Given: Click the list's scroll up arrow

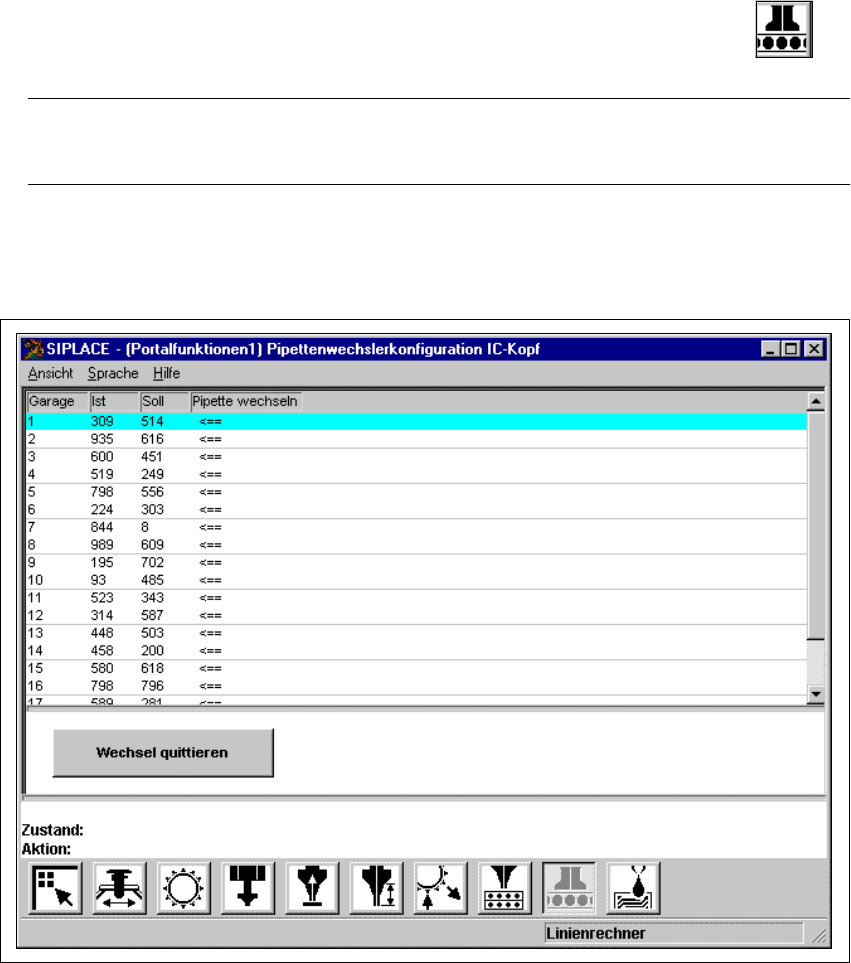Looking at the screenshot, I should click(816, 402).
